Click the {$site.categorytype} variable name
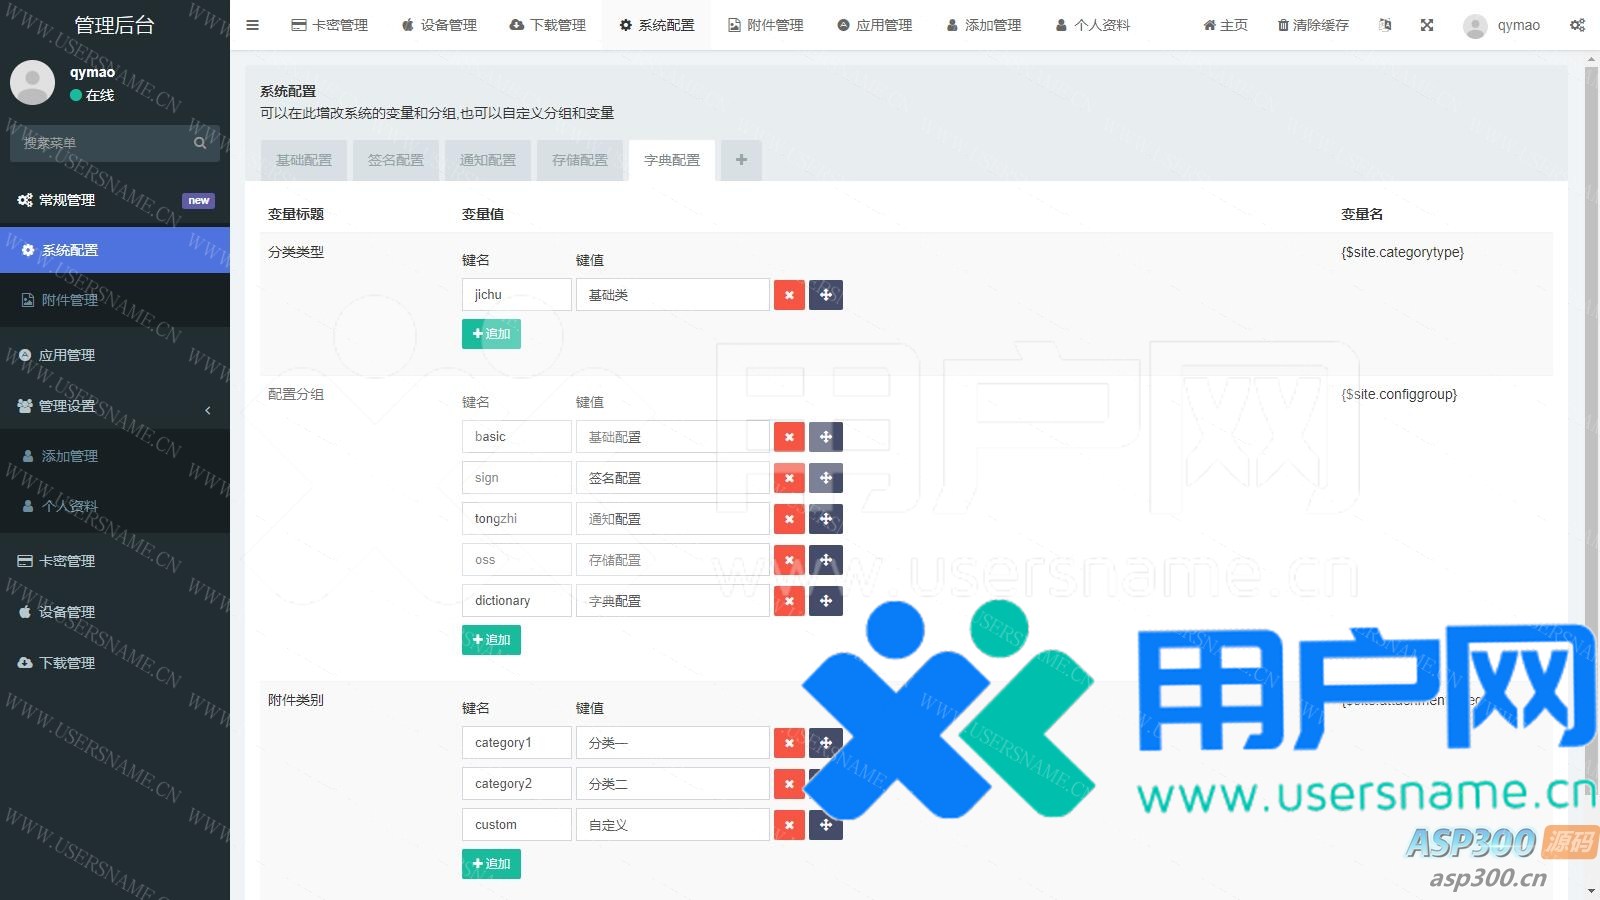The image size is (1600, 900). pyautogui.click(x=1402, y=252)
